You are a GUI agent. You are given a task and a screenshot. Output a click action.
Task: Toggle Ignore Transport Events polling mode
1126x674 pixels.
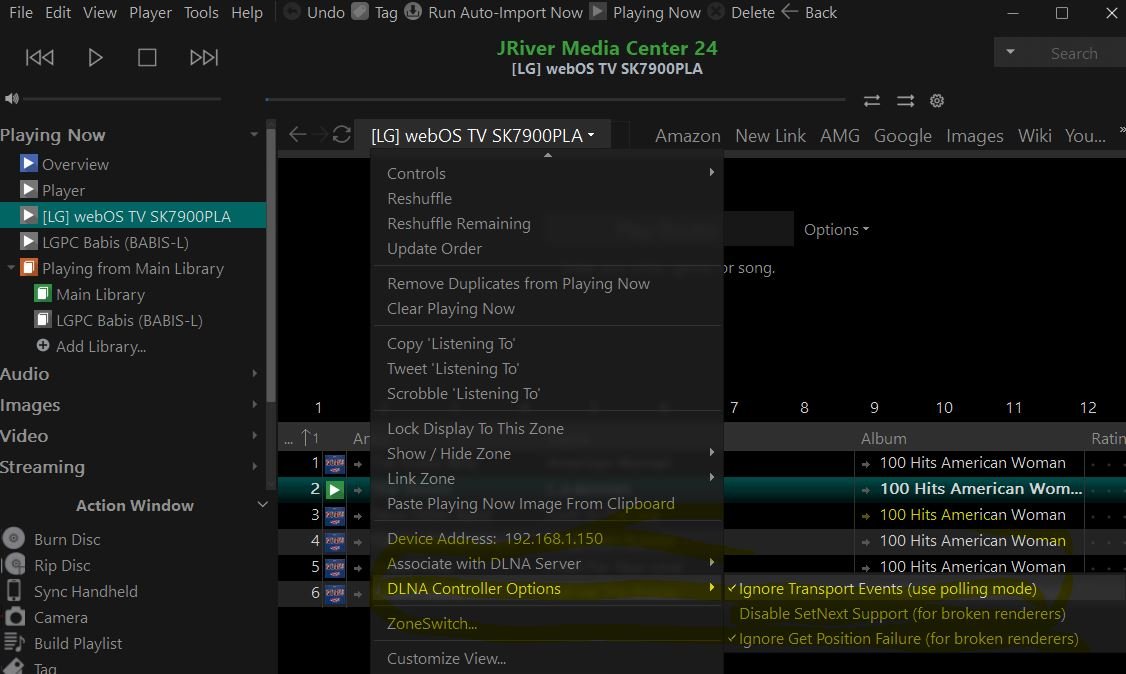pyautogui.click(x=887, y=589)
